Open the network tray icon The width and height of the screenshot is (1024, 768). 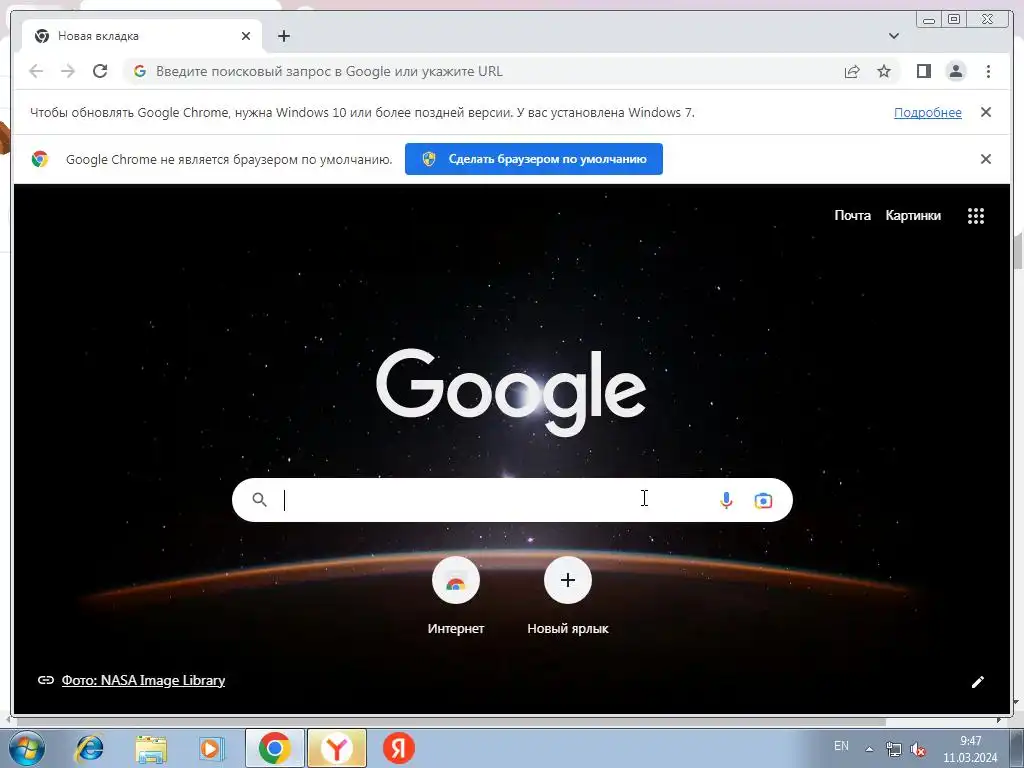click(x=893, y=749)
